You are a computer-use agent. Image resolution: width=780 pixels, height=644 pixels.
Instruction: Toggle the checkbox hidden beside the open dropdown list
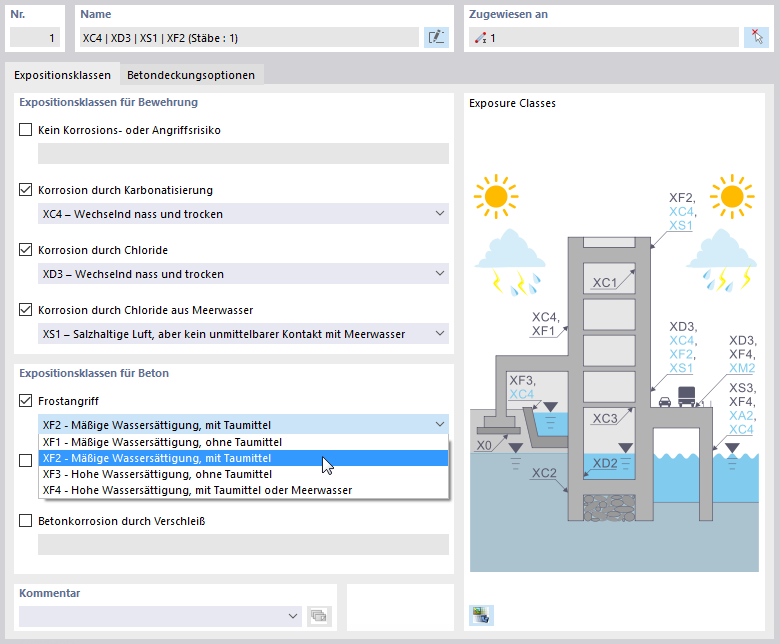pos(25,460)
